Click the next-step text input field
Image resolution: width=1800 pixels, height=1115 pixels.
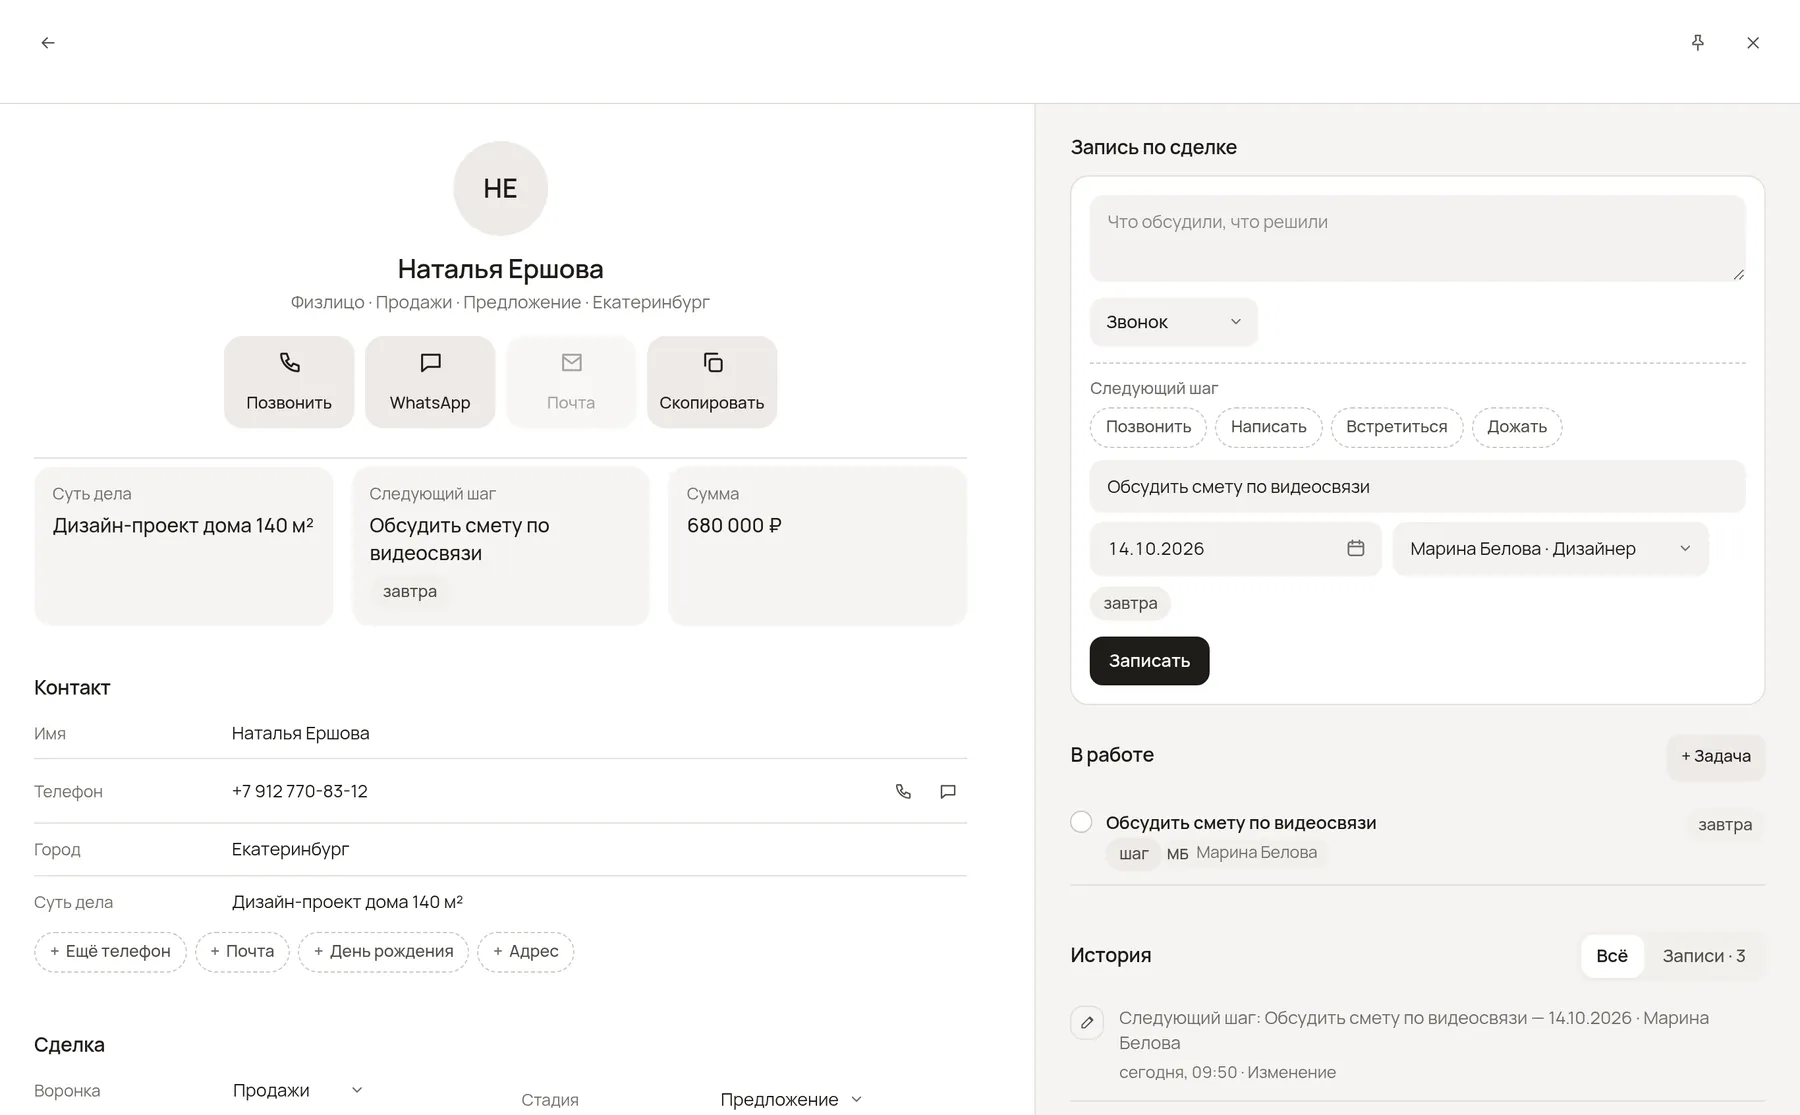1417,487
